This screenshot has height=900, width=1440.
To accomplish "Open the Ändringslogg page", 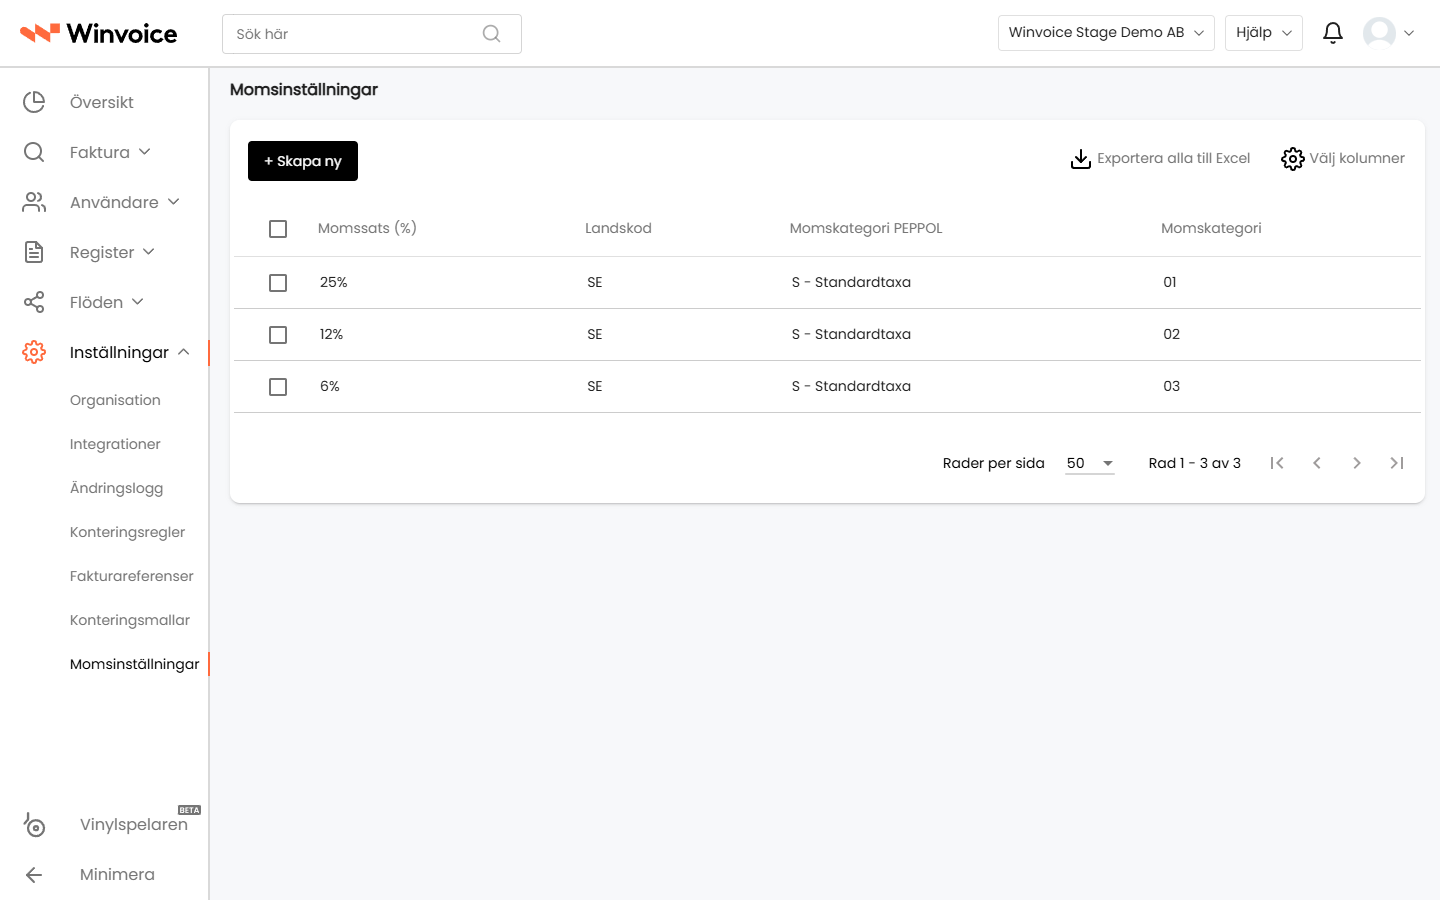I will [116, 488].
